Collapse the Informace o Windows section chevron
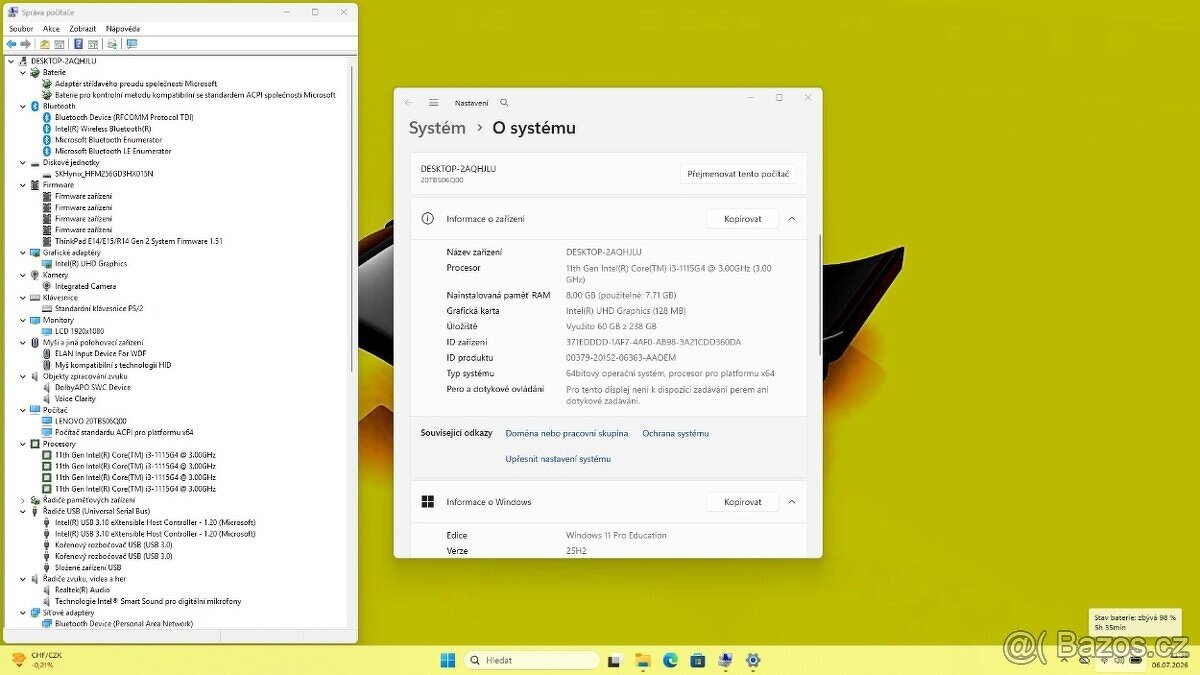Viewport: 1200px width, 675px height. [x=791, y=502]
